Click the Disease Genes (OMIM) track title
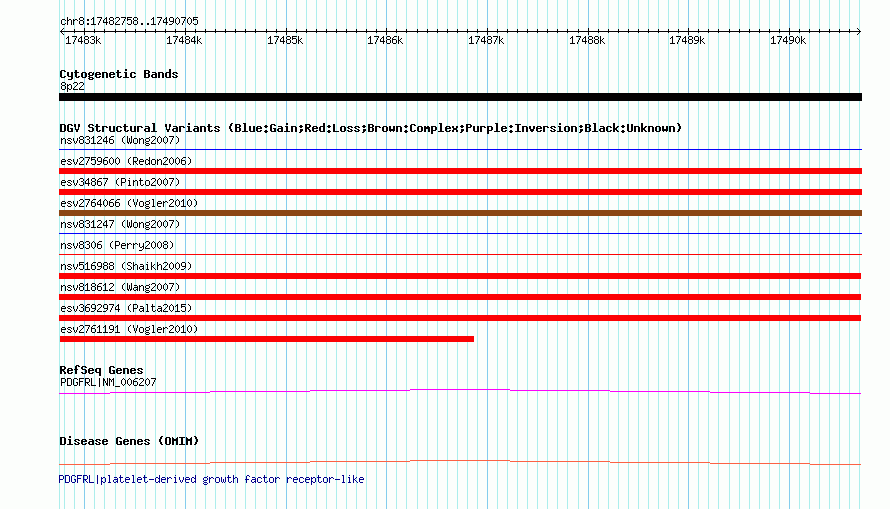 [x=129, y=441]
